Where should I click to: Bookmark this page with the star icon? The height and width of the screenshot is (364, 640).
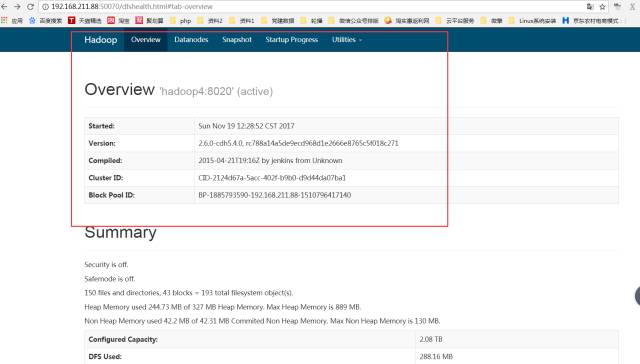click(x=602, y=7)
